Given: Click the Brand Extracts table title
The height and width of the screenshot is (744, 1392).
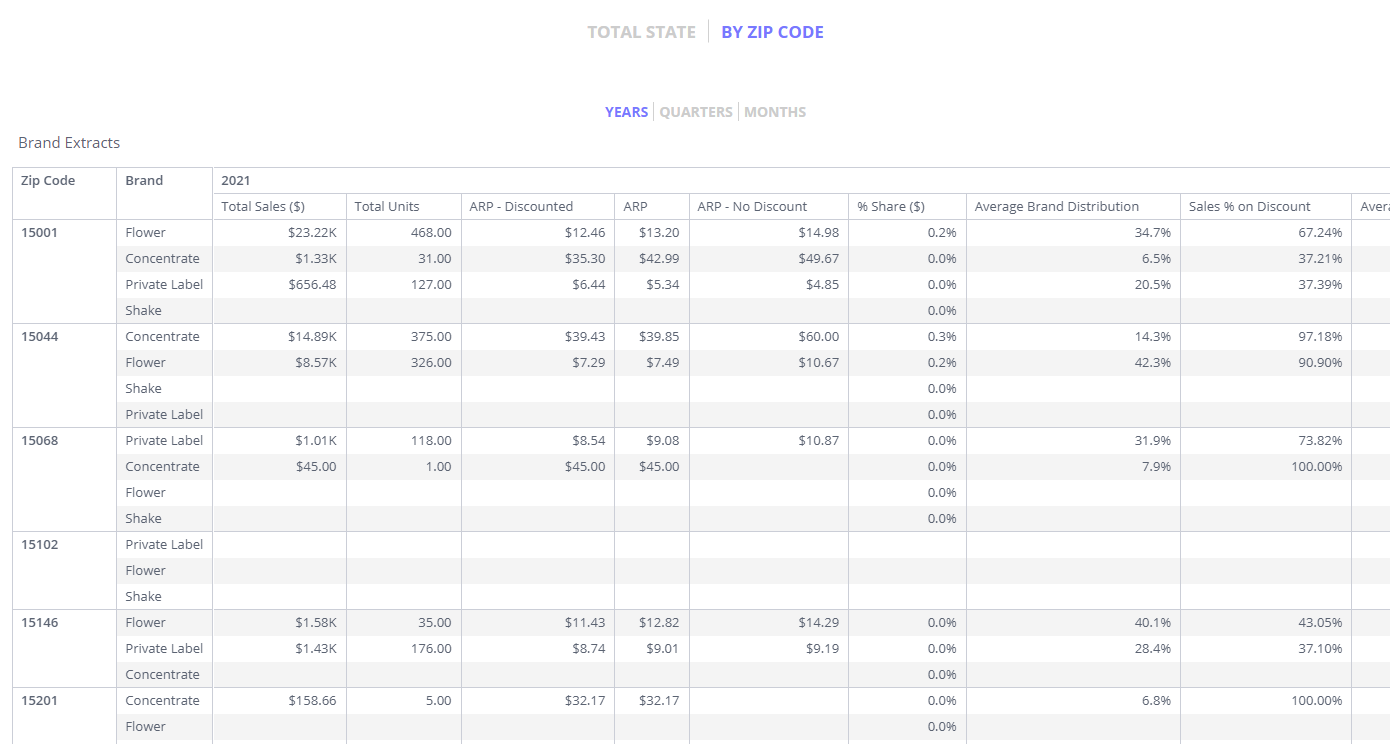Looking at the screenshot, I should point(69,143).
